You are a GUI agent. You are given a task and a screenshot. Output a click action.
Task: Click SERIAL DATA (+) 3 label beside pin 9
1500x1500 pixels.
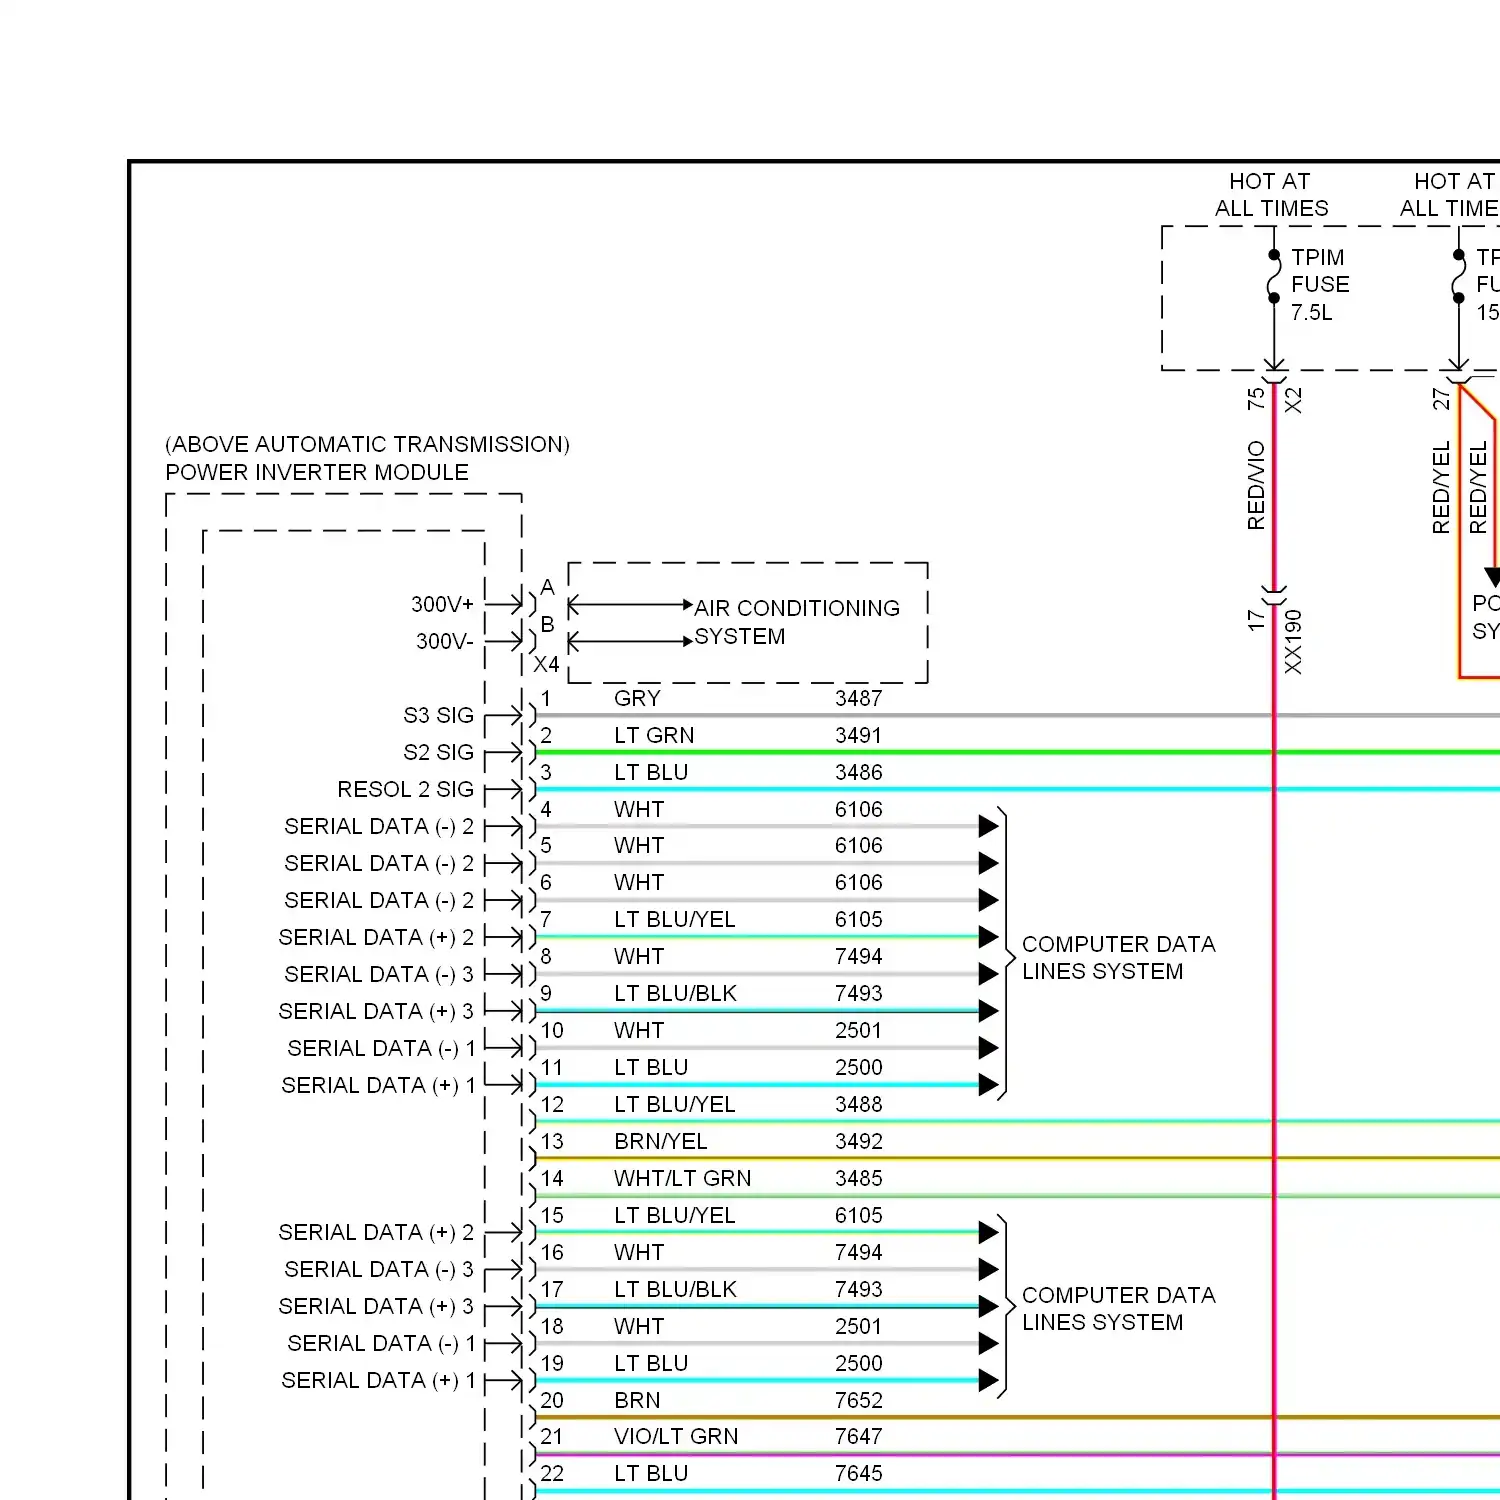[376, 1011]
